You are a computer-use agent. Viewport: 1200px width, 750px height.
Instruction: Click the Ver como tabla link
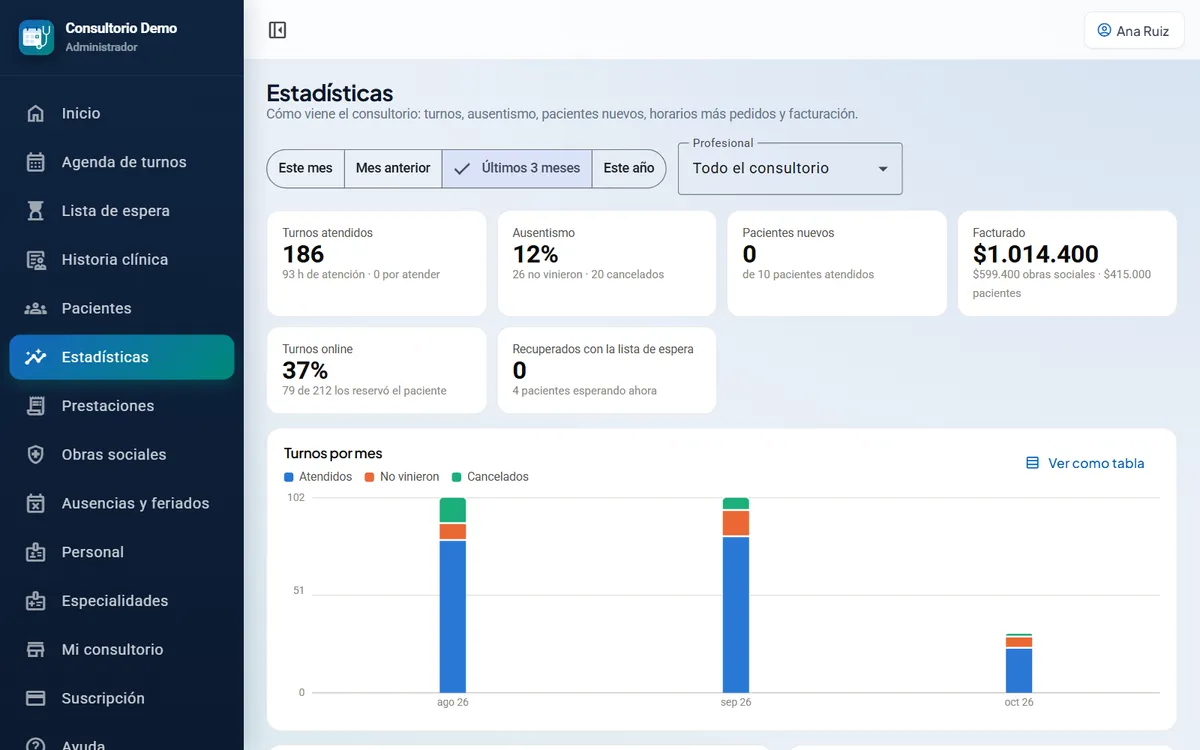(x=1085, y=463)
